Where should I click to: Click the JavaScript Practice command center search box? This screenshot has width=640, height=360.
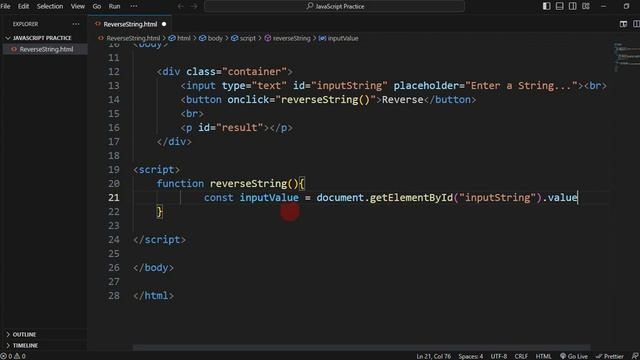tap(334, 6)
